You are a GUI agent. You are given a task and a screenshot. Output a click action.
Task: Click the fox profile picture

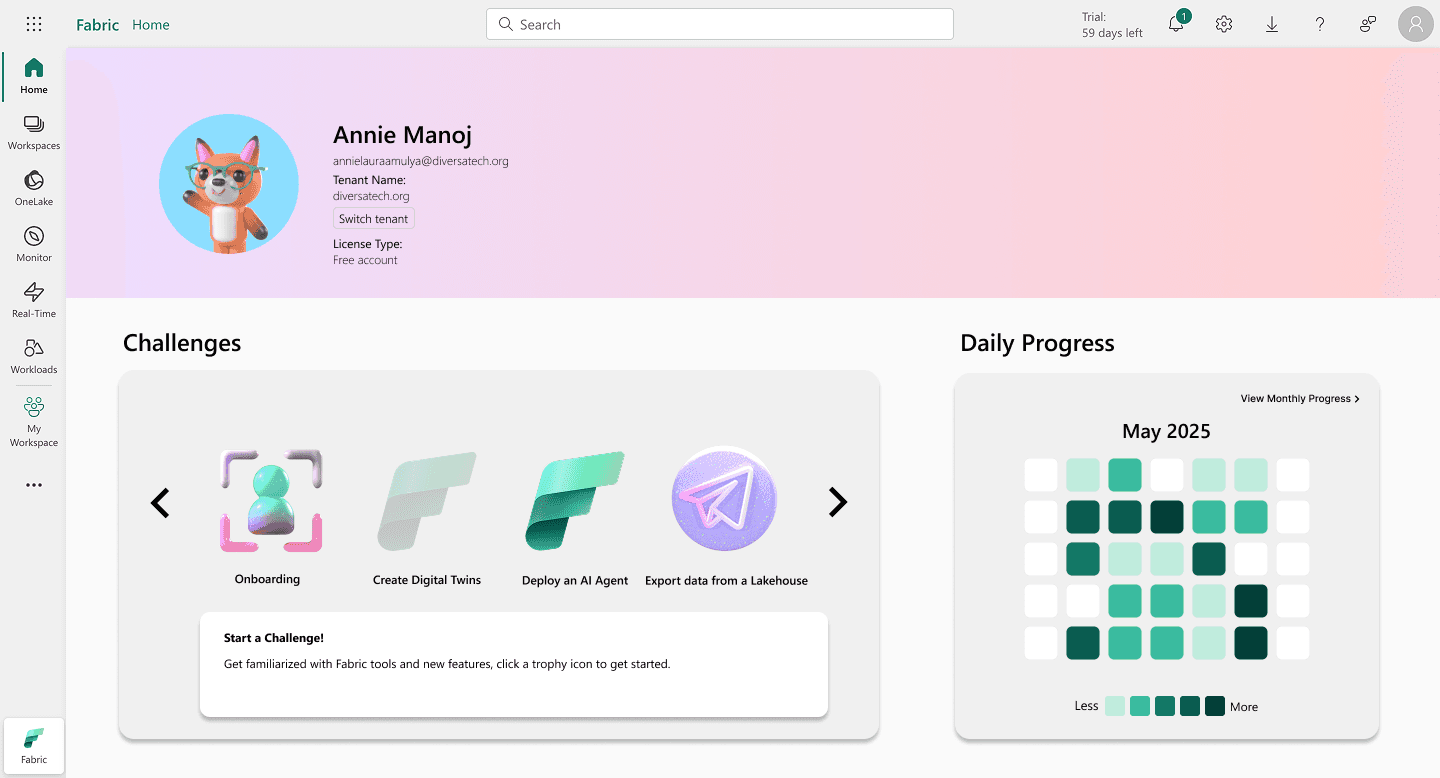229,184
